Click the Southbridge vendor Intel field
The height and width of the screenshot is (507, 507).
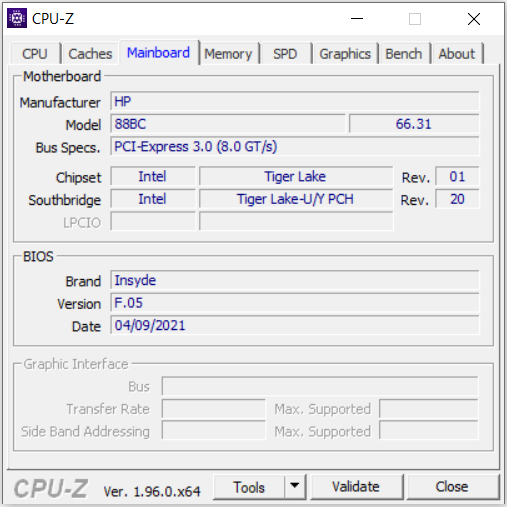tap(153, 199)
